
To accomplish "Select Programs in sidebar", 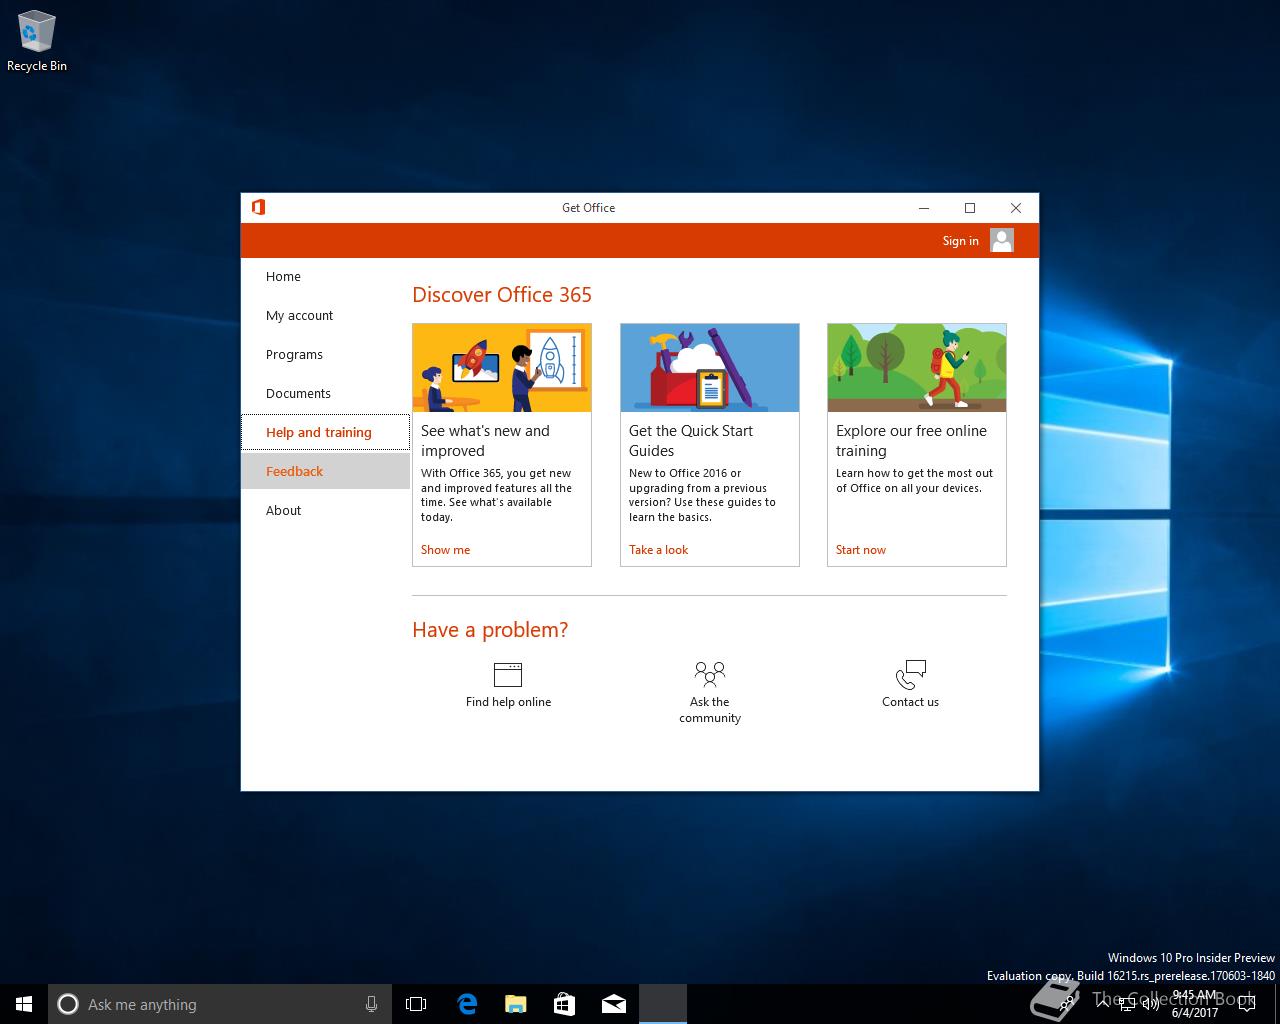I will (325, 355).
